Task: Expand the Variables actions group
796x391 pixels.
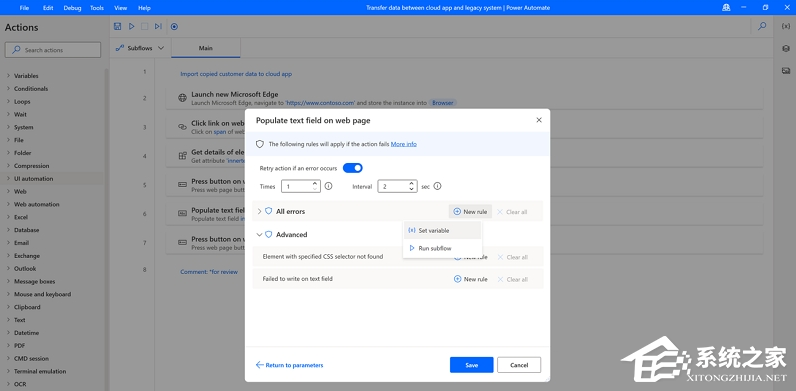Action: coord(8,76)
